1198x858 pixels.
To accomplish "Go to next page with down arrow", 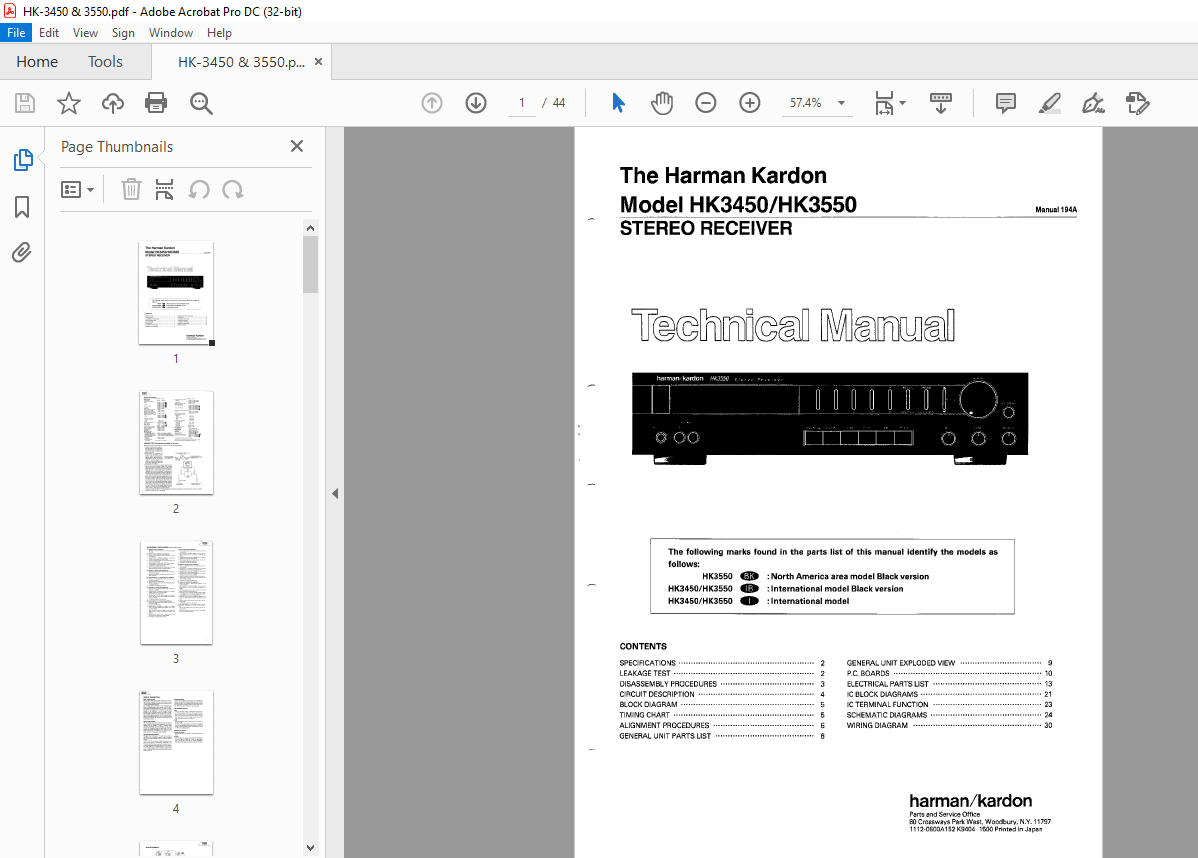I will pyautogui.click(x=476, y=103).
